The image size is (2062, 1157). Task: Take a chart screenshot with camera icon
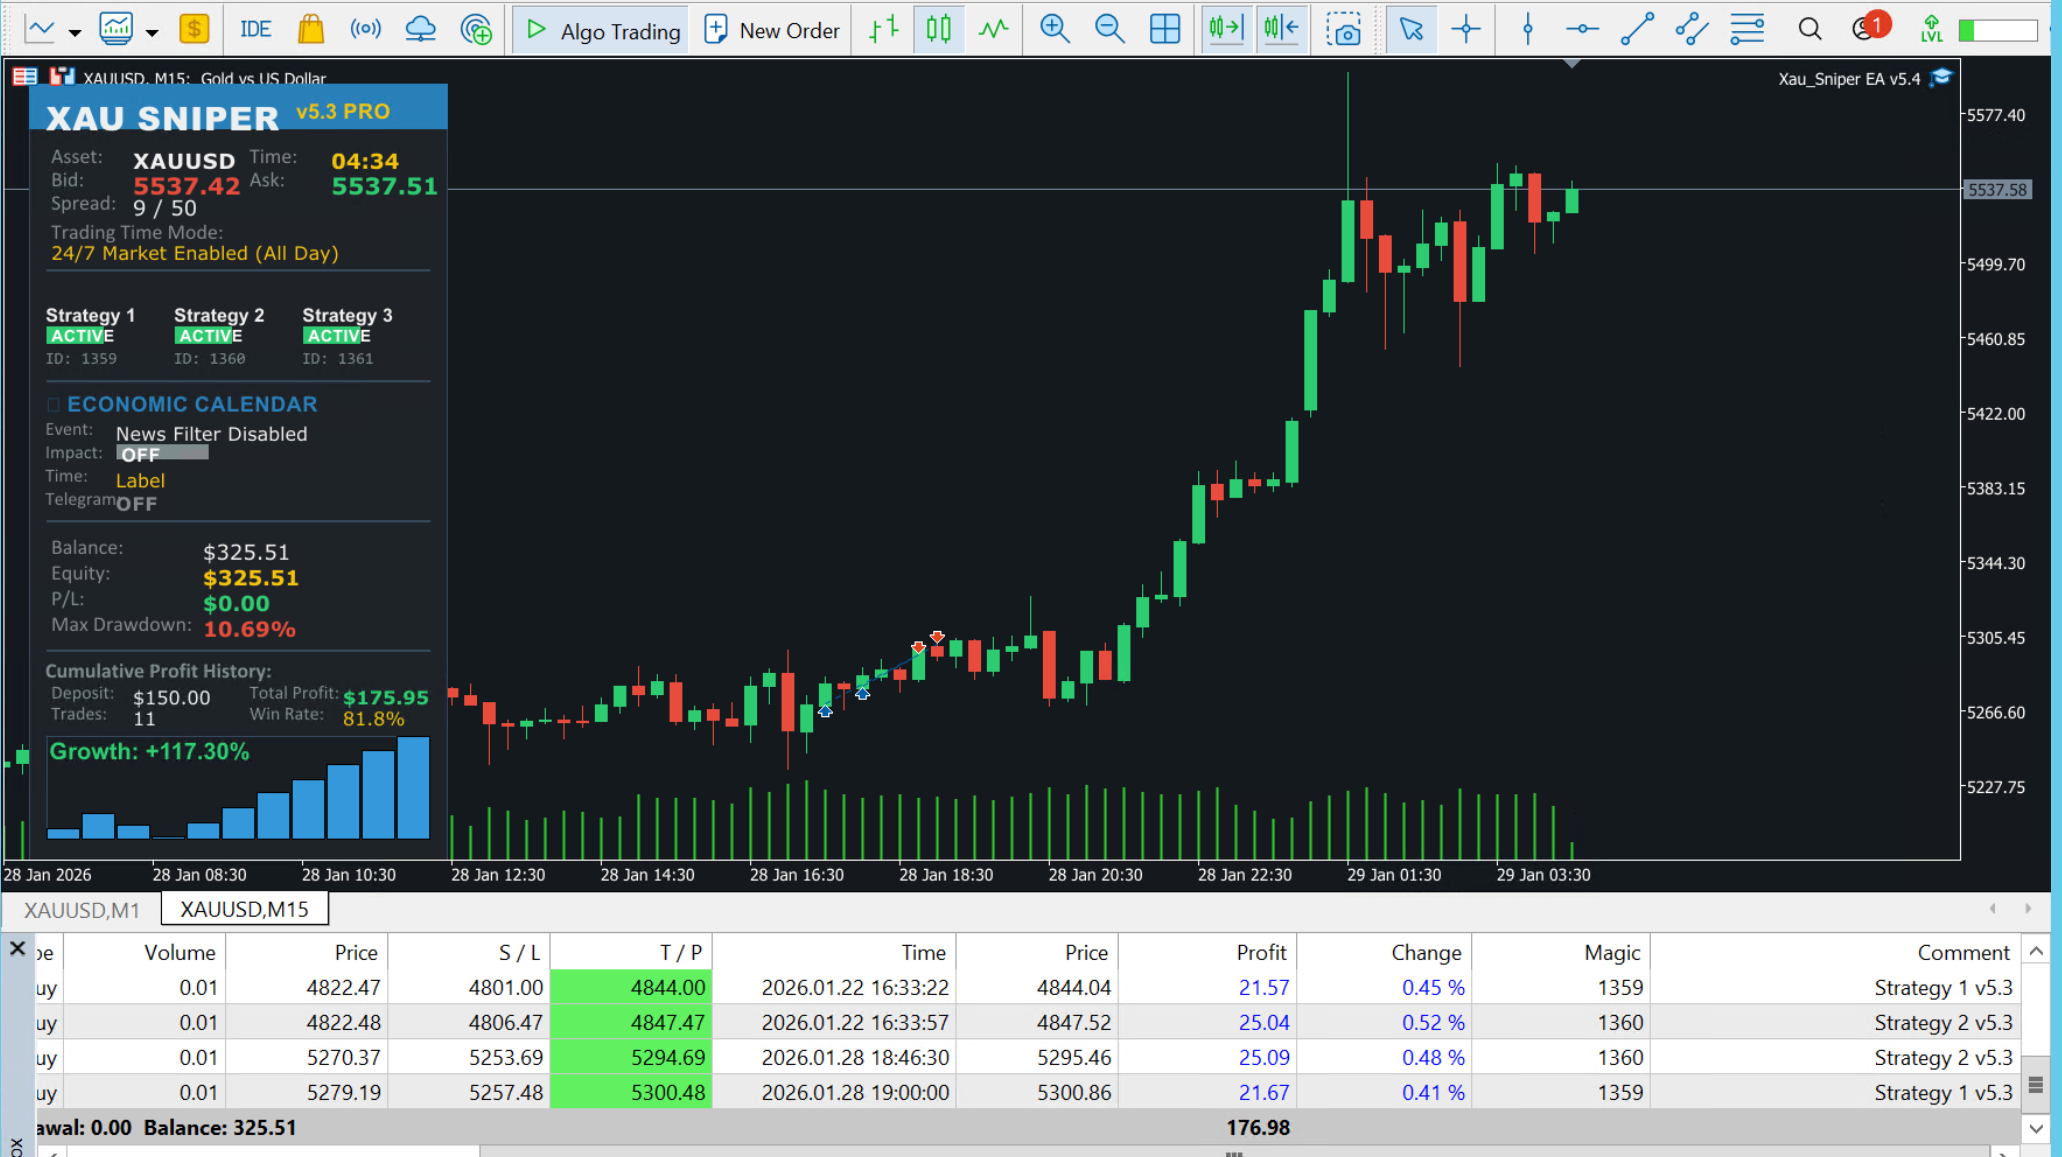[1343, 30]
